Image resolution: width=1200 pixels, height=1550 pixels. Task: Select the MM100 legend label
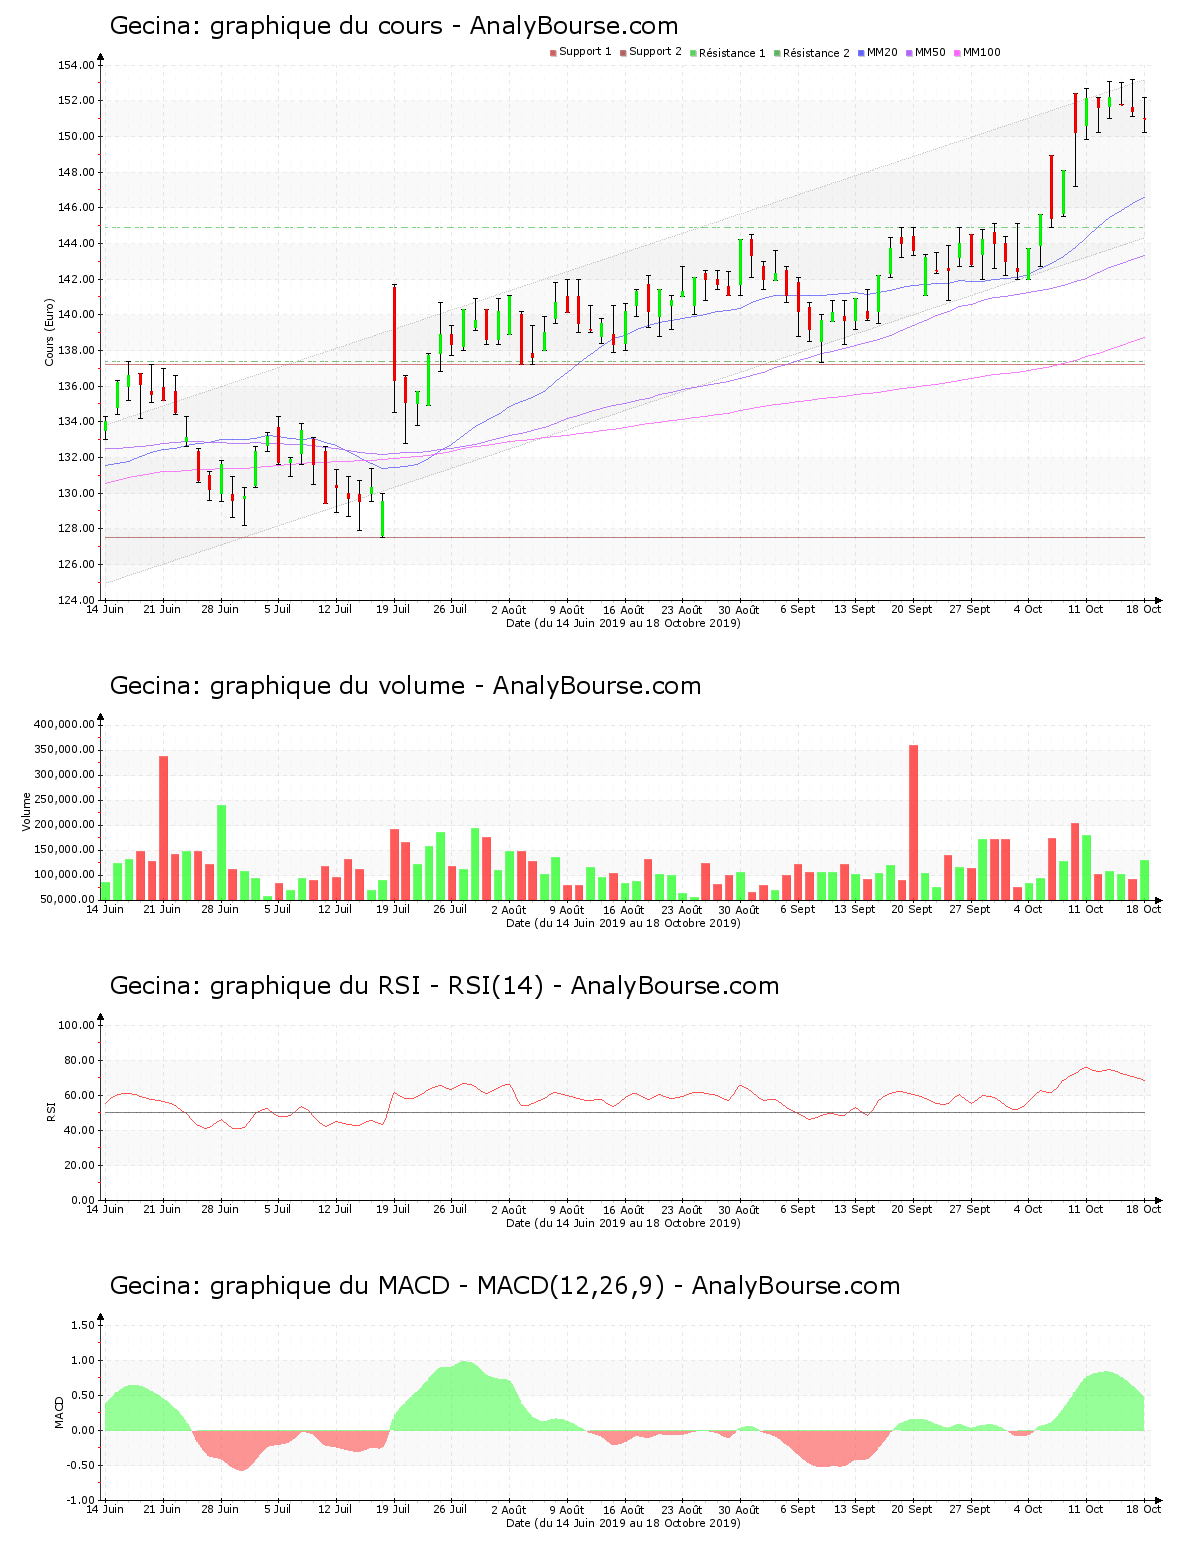coord(982,52)
